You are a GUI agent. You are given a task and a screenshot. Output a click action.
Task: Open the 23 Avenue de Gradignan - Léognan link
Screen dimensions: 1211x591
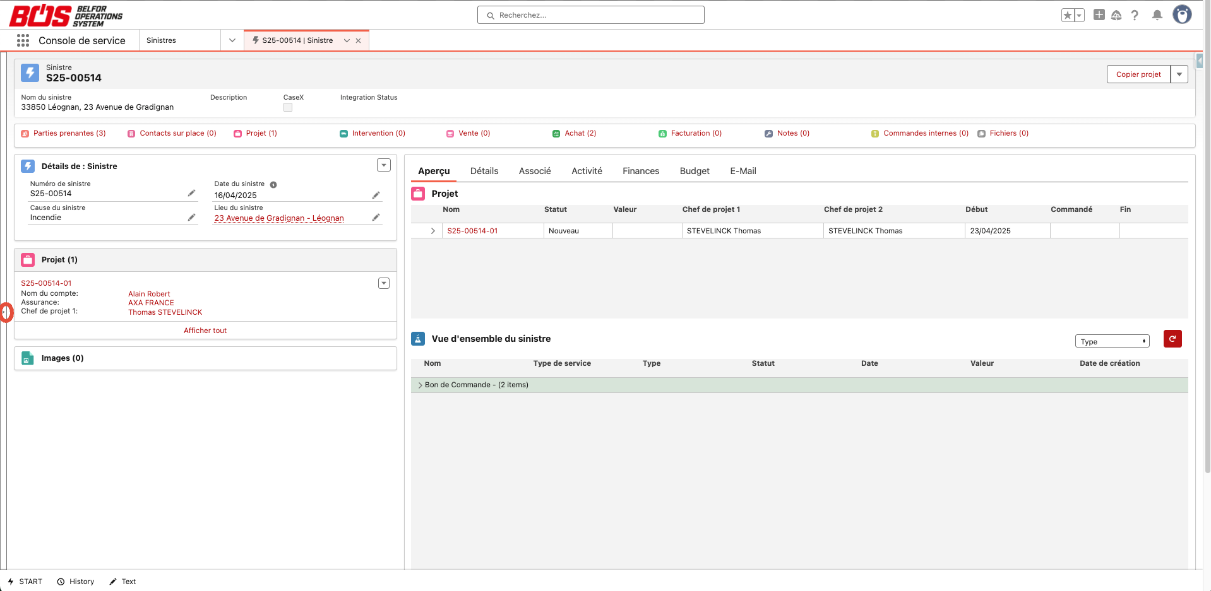pyautogui.click(x=279, y=218)
